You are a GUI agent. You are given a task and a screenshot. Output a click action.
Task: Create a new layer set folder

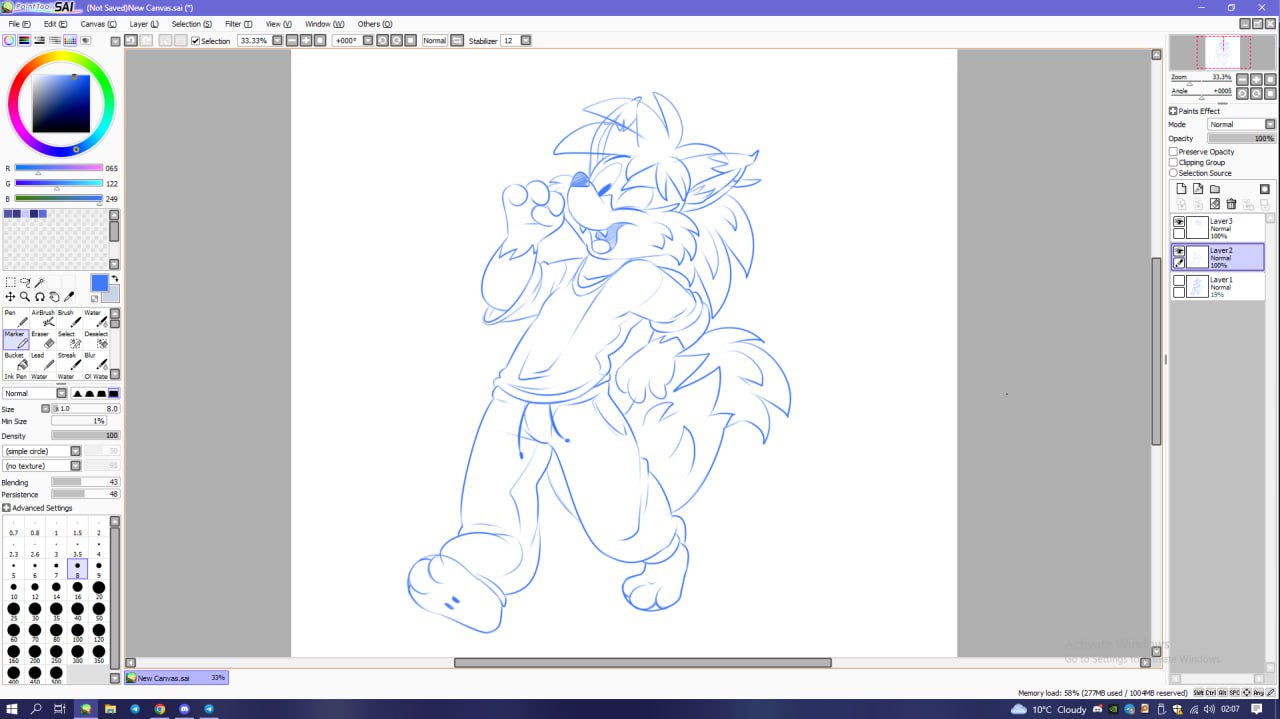coord(1215,189)
